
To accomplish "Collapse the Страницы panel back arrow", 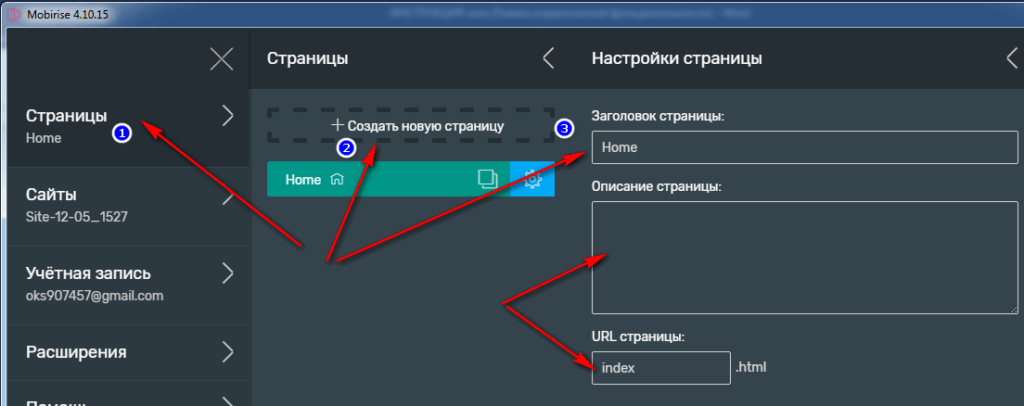I will click(549, 59).
